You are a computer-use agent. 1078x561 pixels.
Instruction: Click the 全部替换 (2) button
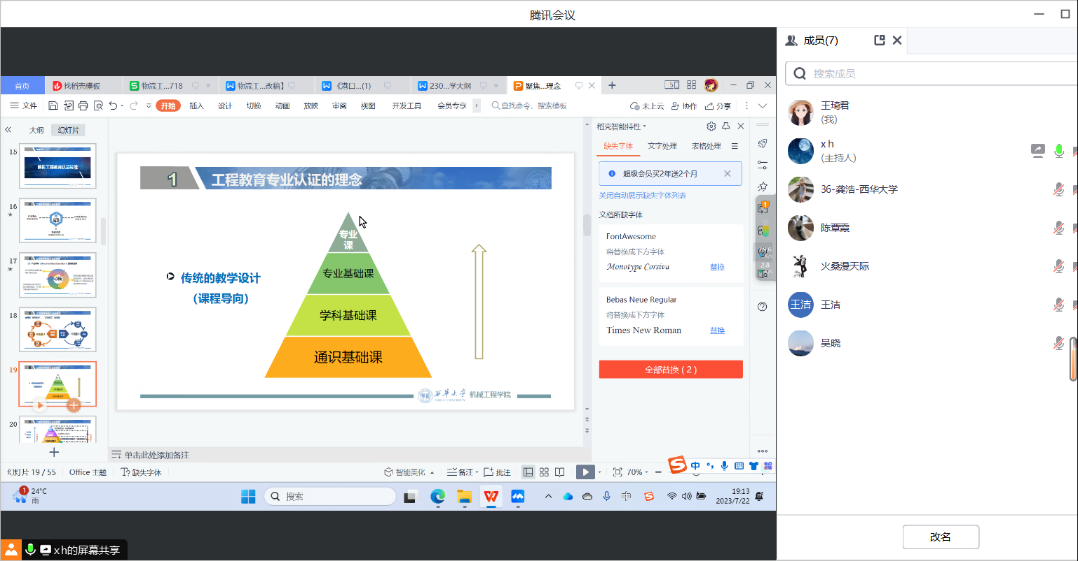click(x=670, y=369)
